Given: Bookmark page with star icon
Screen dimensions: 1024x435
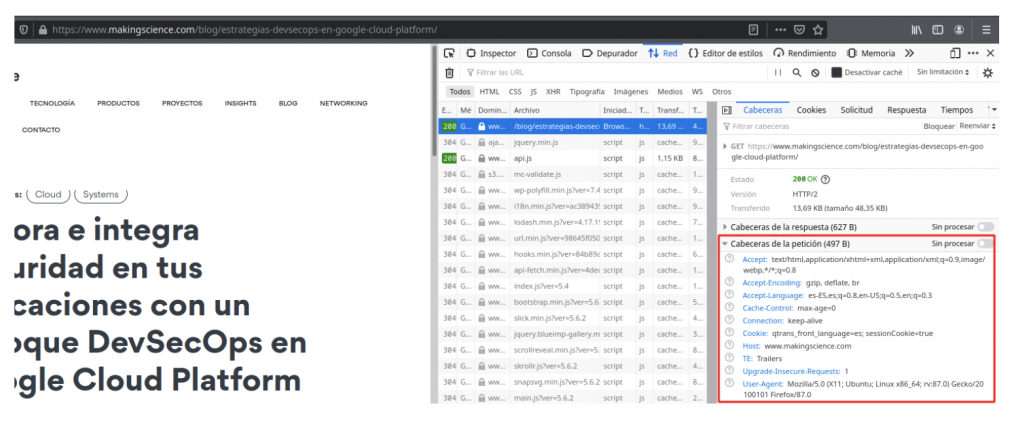Looking at the screenshot, I should click(x=818, y=30).
